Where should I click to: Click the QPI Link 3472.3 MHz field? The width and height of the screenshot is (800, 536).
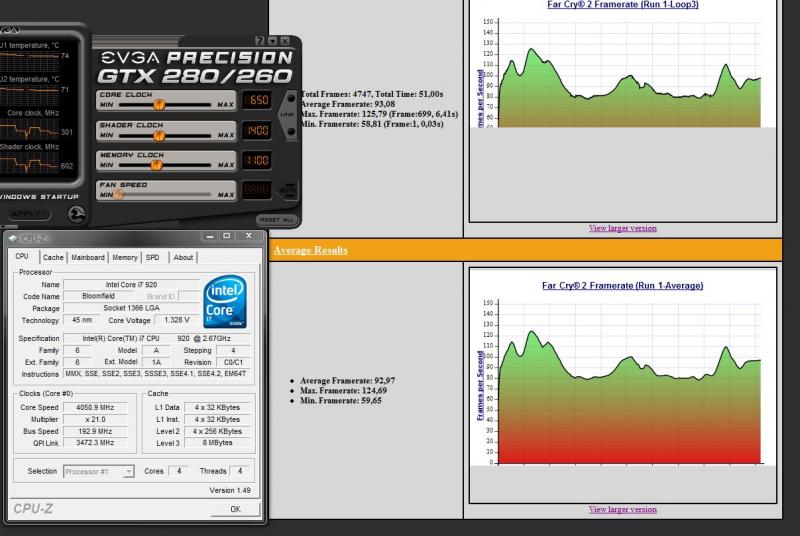coord(95,443)
